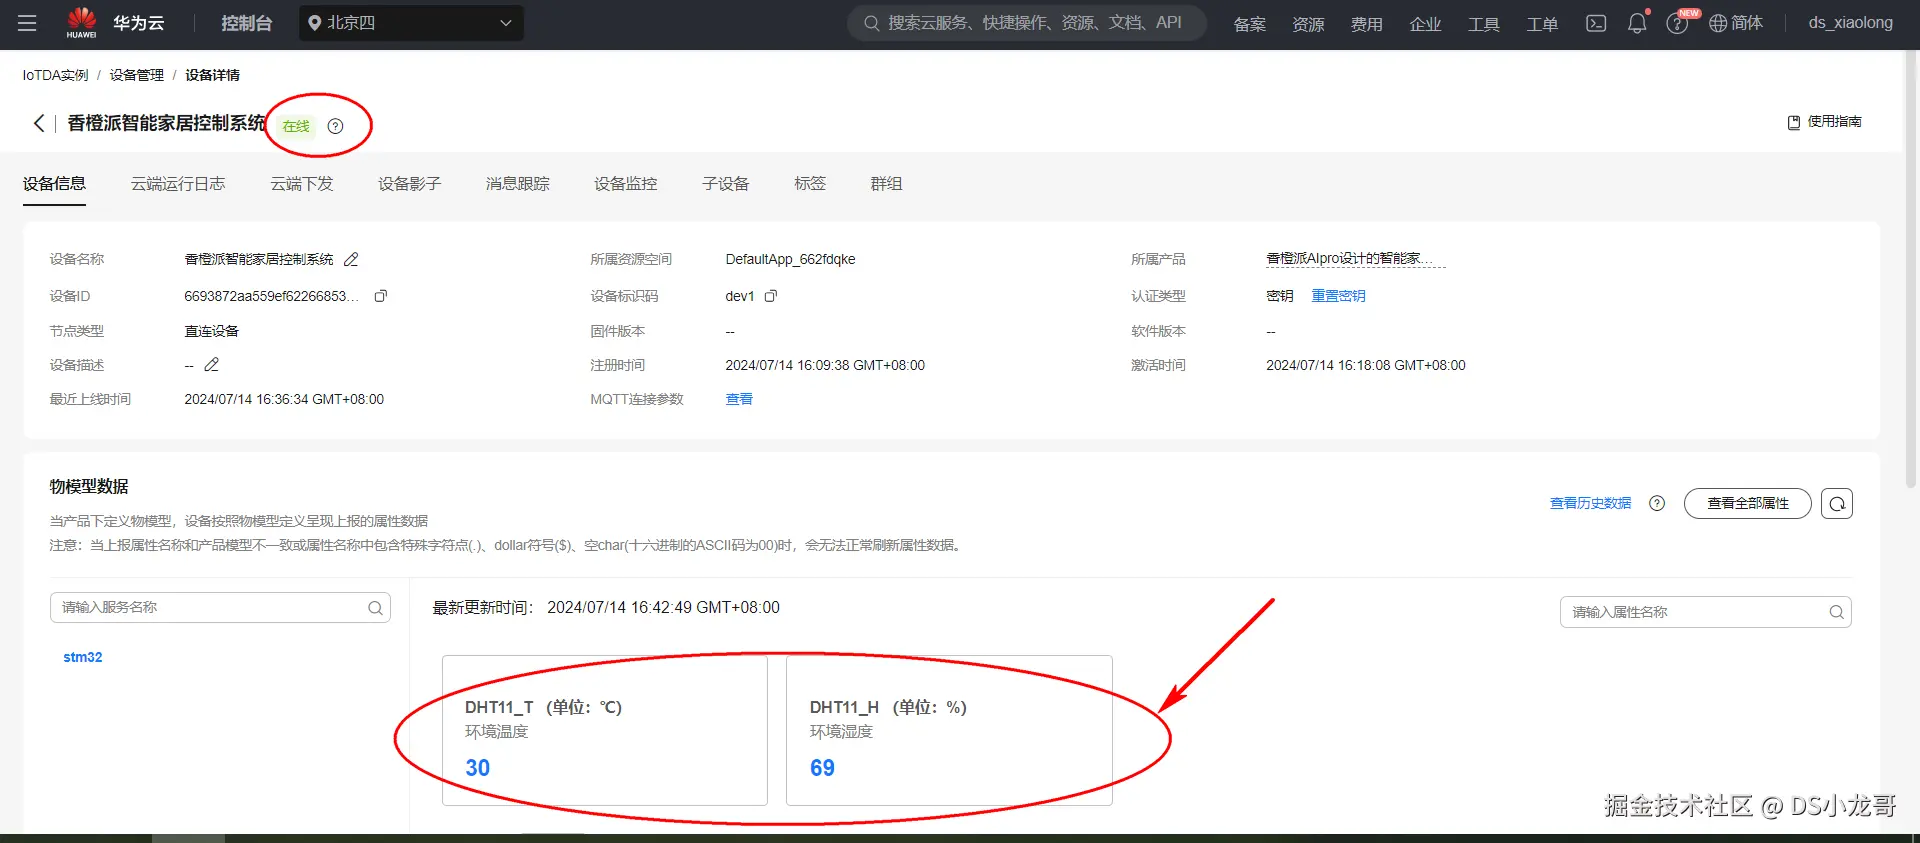Open the CloudShell terminal icon
This screenshot has width=1920, height=843.
[x=1596, y=23]
